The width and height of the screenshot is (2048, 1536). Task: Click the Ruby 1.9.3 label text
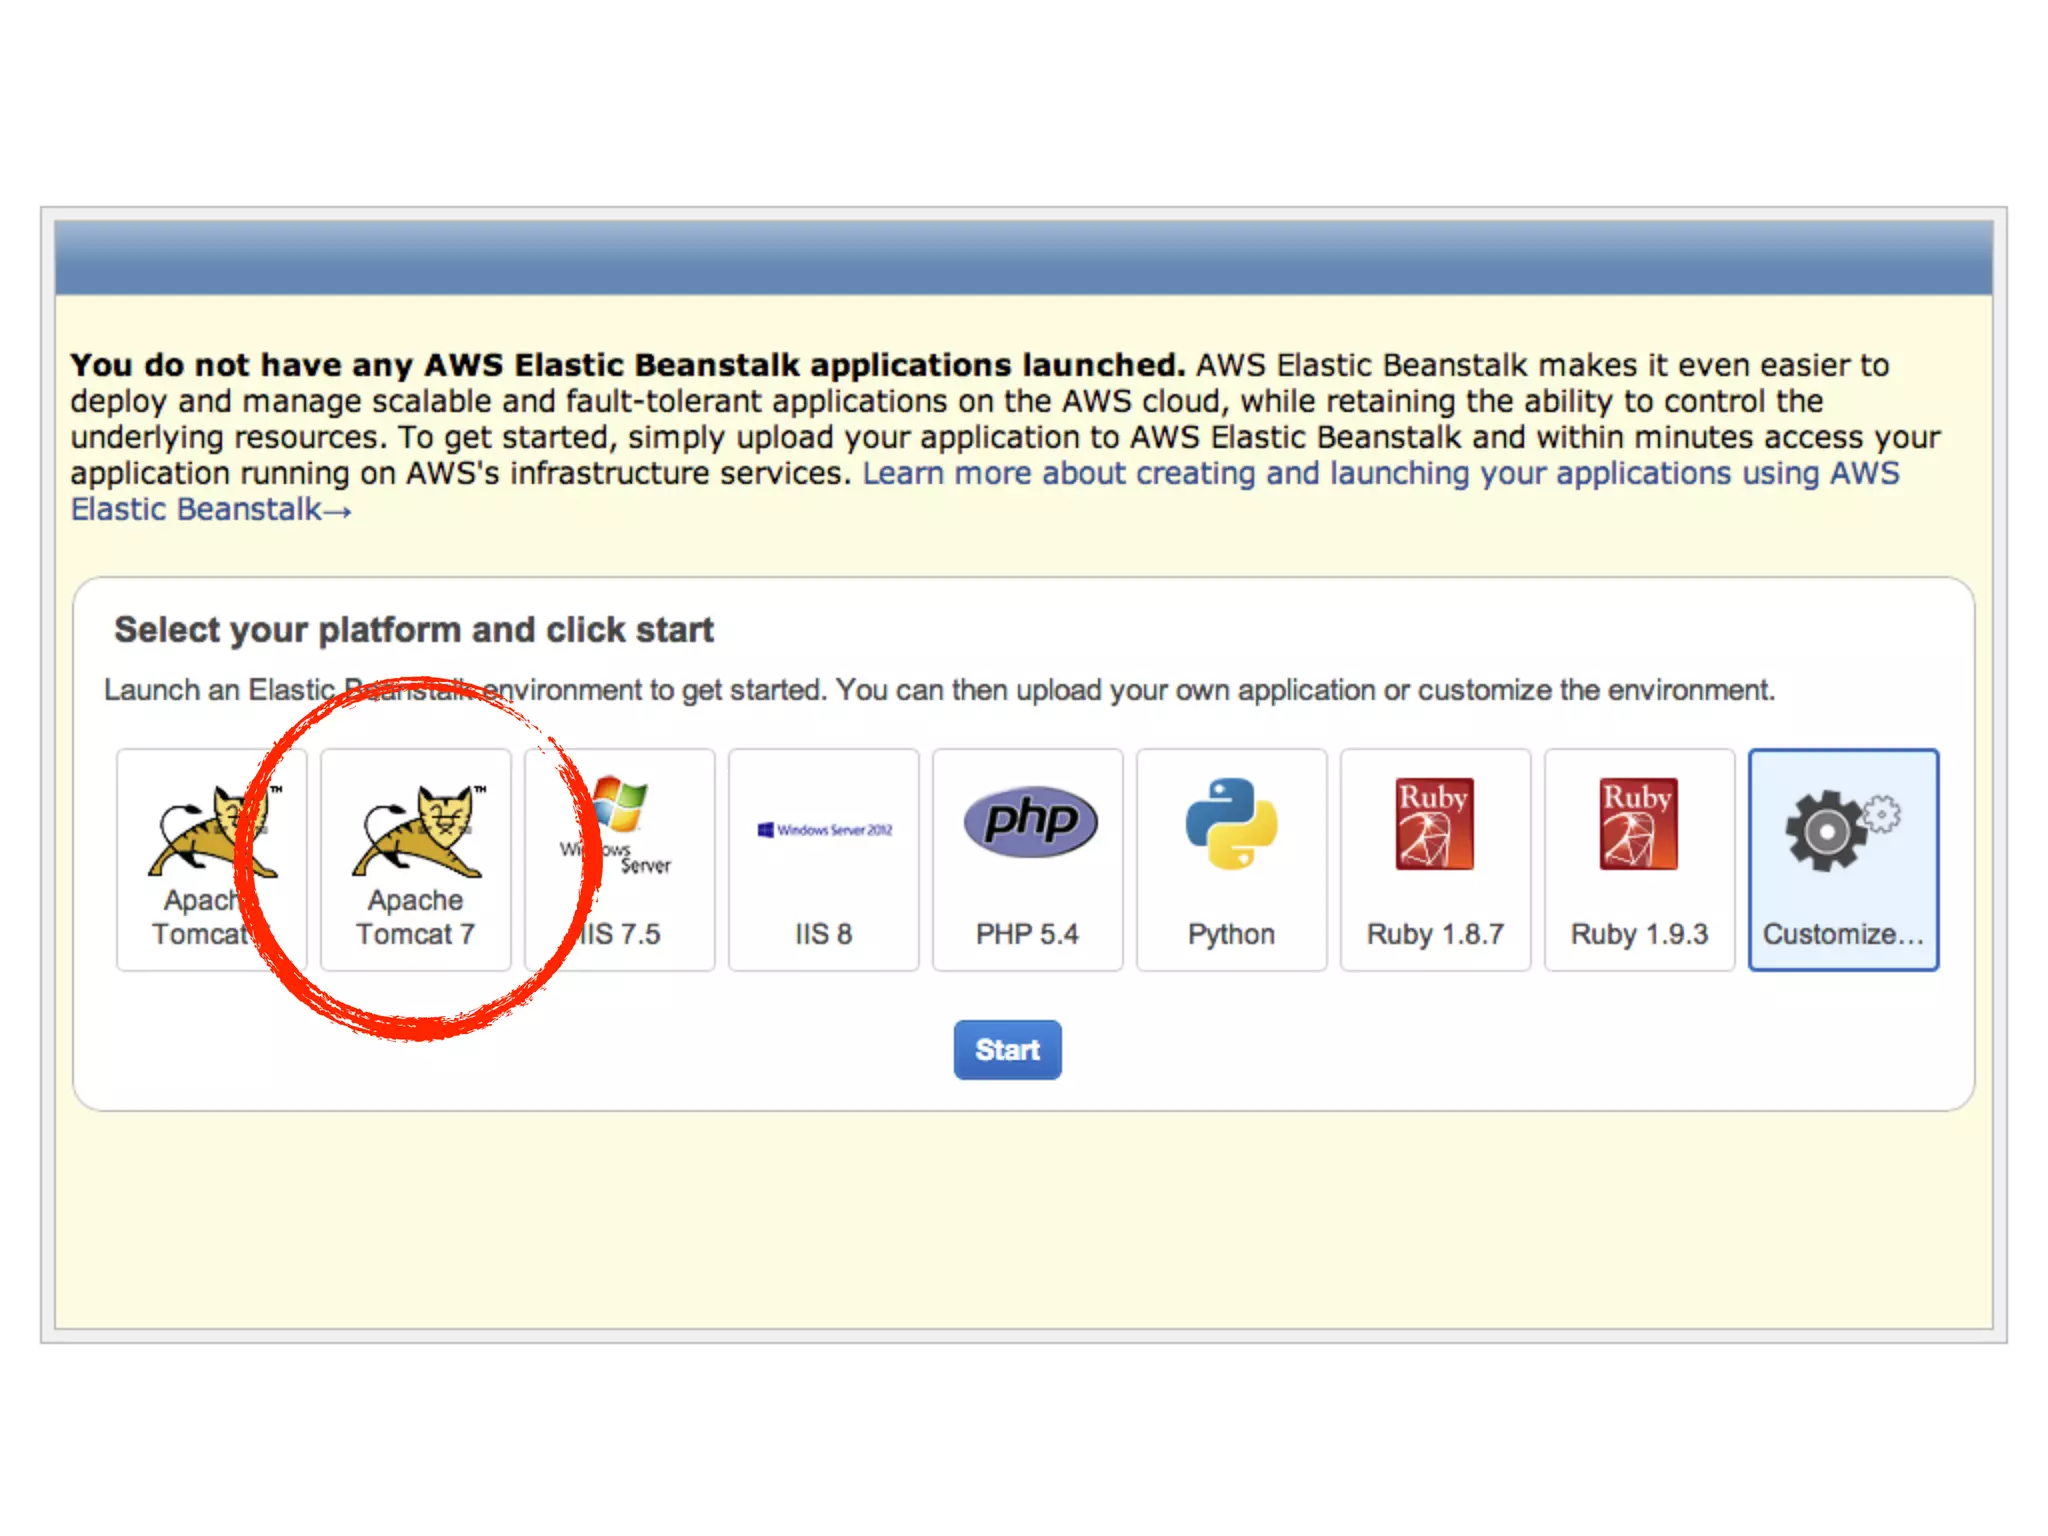tap(1639, 934)
